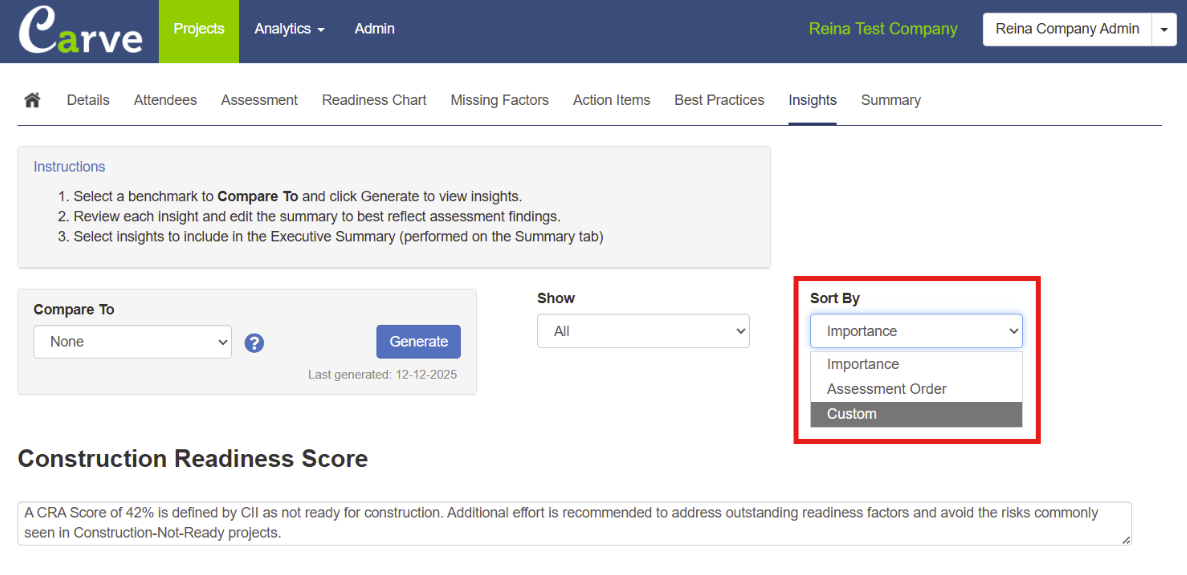Switch to the Details tab
1187x575 pixels.
click(x=88, y=100)
